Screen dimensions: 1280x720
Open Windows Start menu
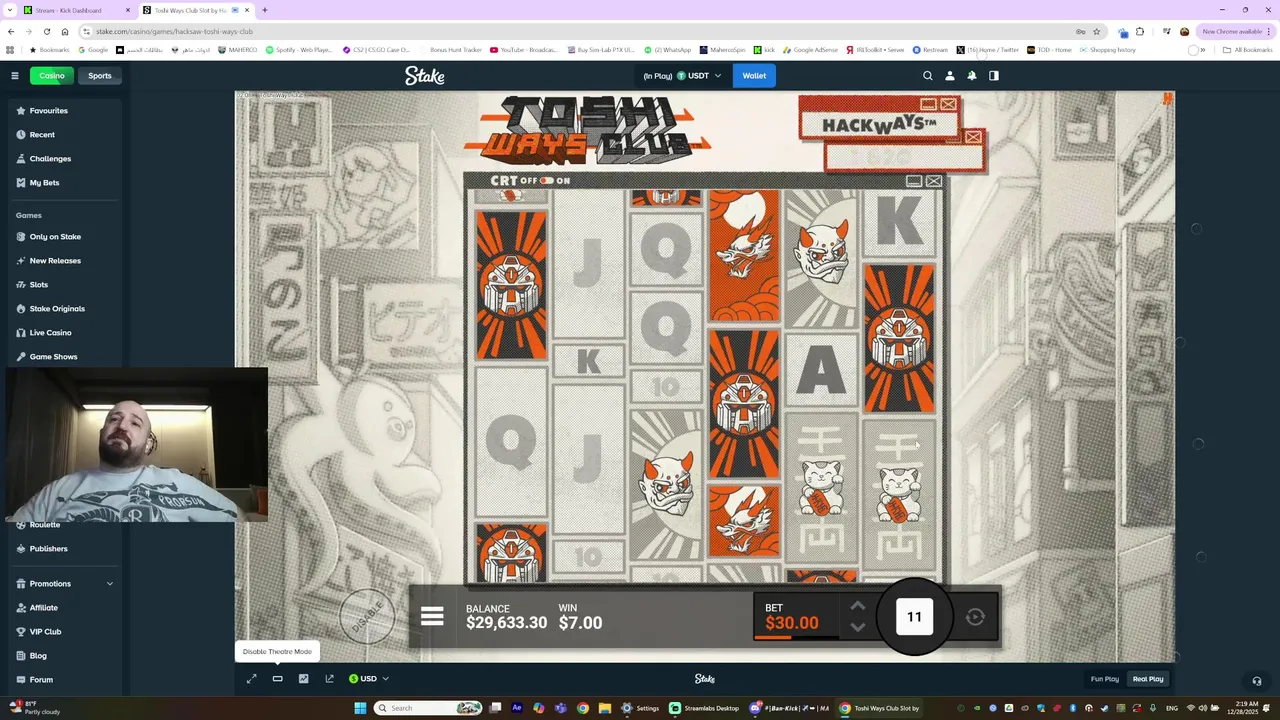tap(361, 708)
